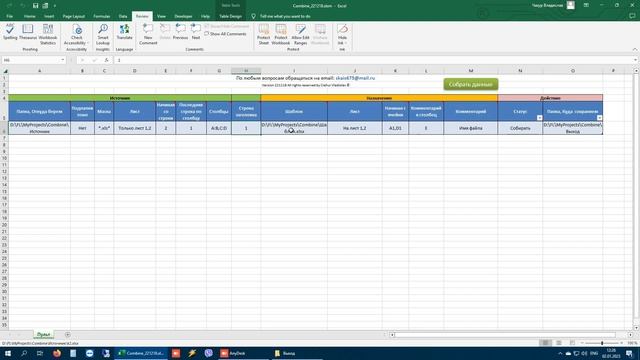Switch to Combine Excel taskbar item
640x360 pixels.
coord(141,353)
